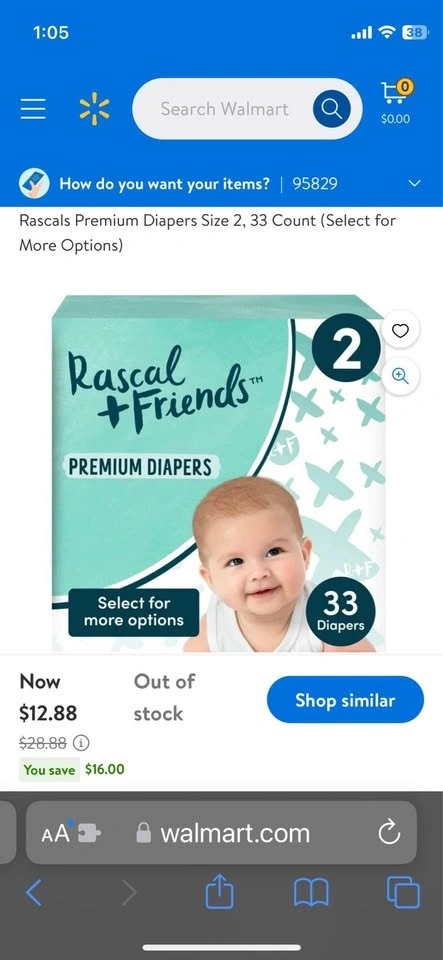The height and width of the screenshot is (960, 443).
Task: Tap the 95829 zip code location
Action: click(x=315, y=184)
